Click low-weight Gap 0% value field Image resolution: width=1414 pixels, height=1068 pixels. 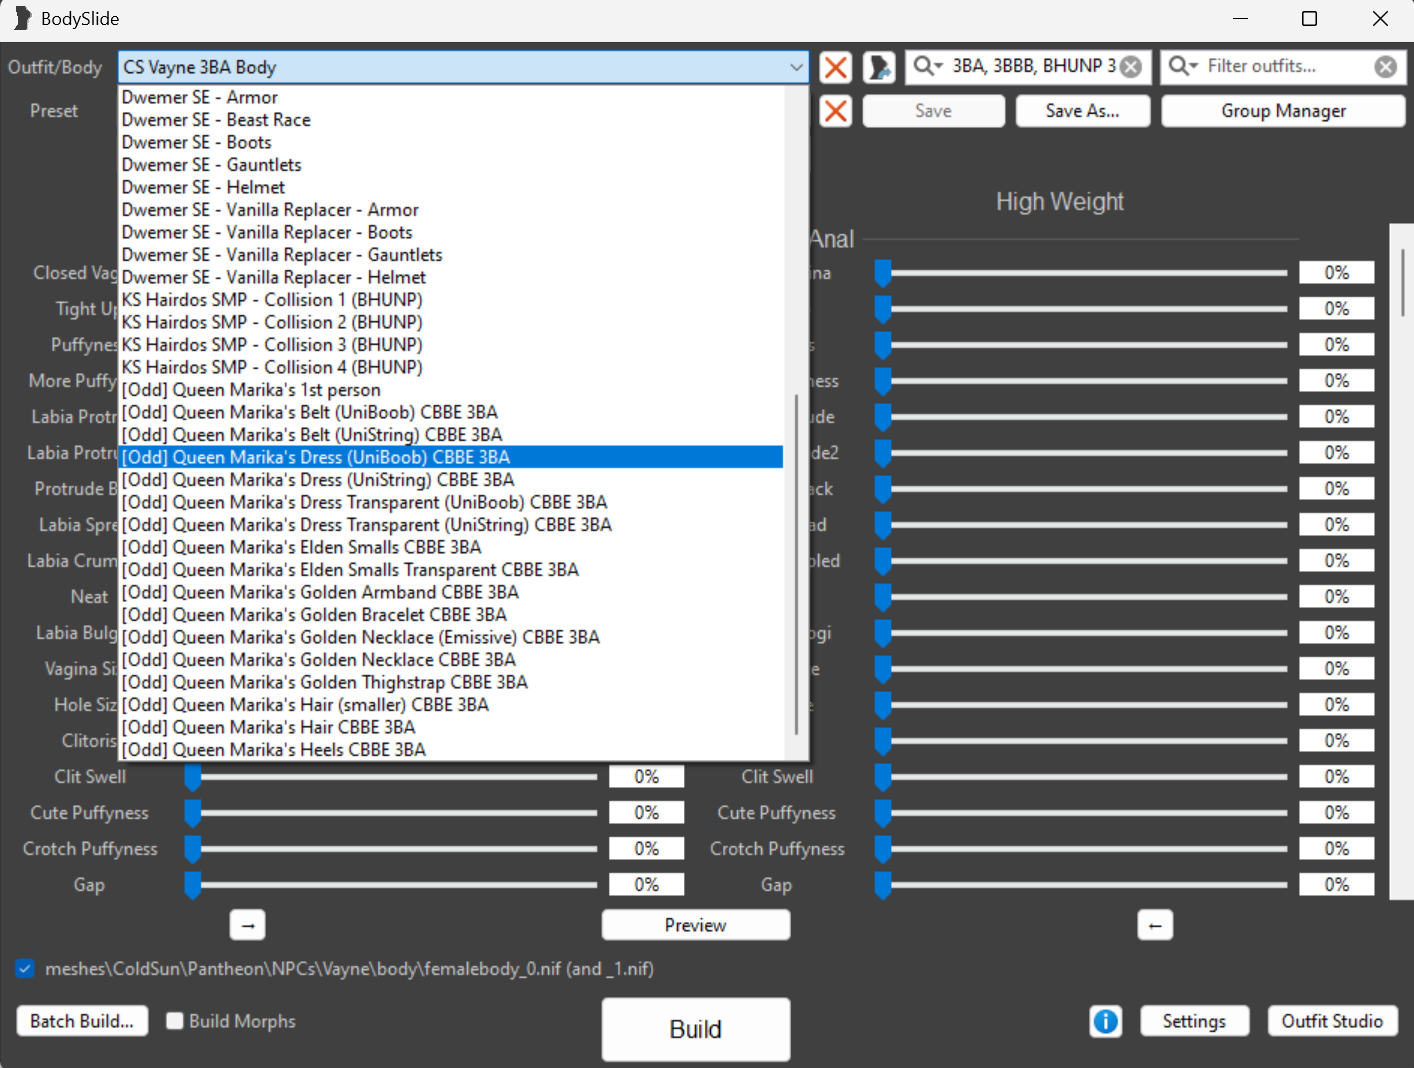[647, 885]
